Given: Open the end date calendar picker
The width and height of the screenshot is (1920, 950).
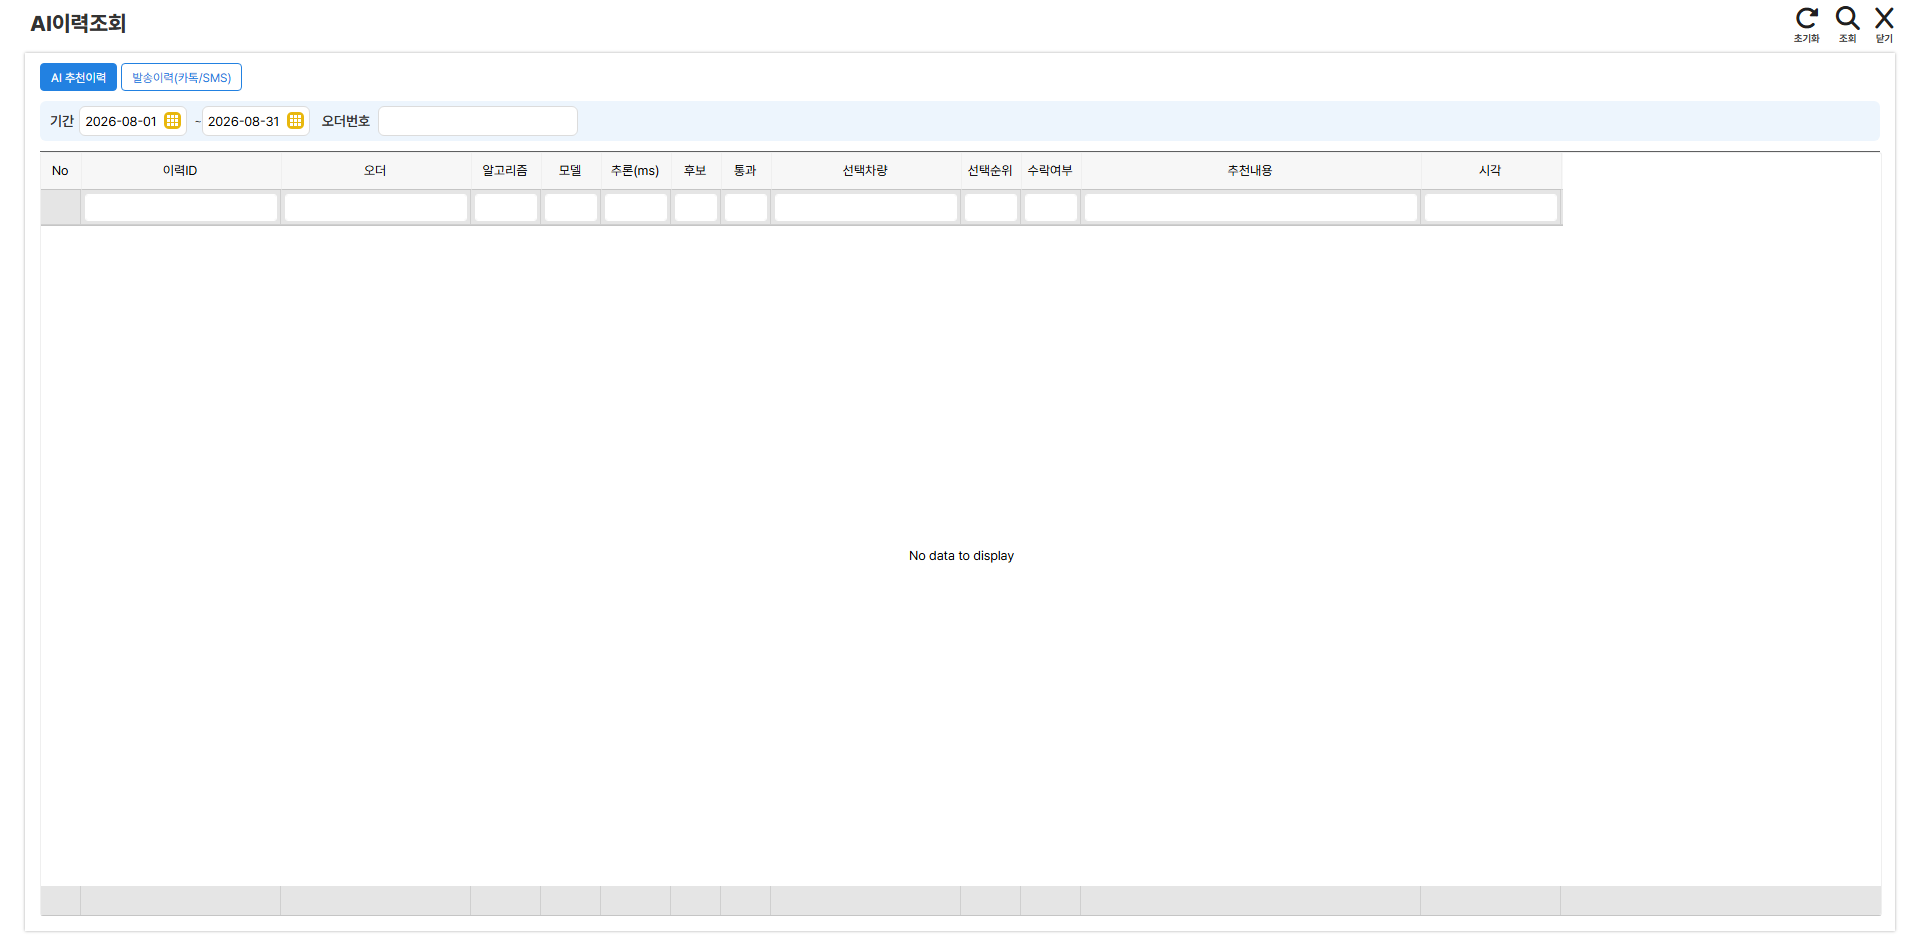Looking at the screenshot, I should click(295, 121).
